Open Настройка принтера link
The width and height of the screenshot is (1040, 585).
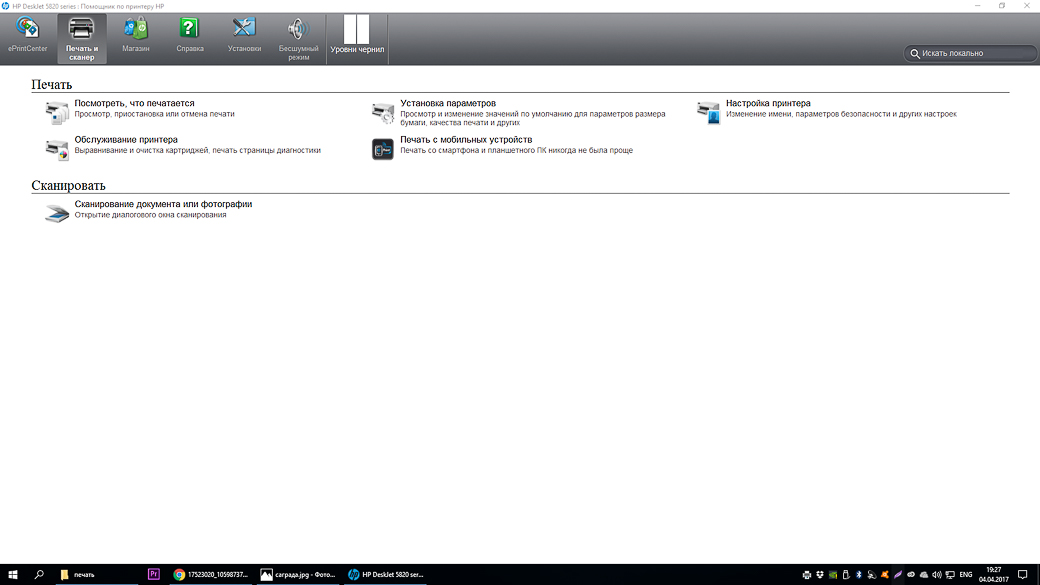[x=768, y=103]
